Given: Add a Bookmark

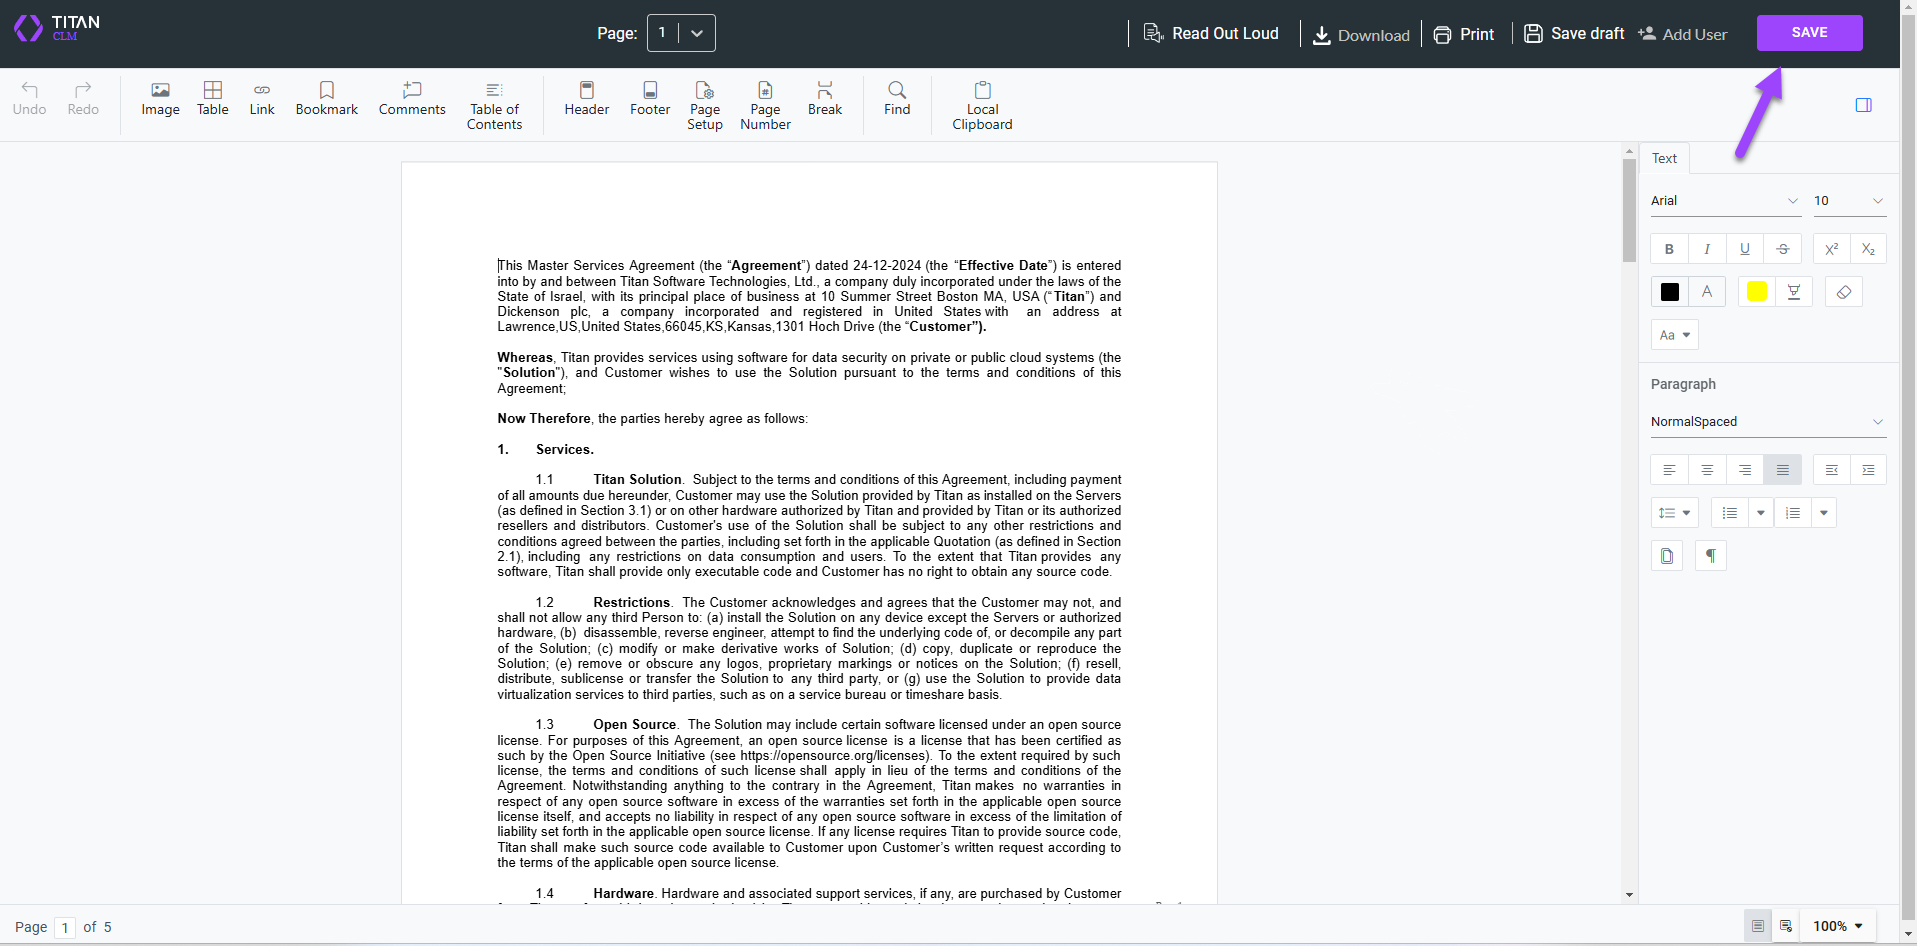Looking at the screenshot, I should (x=327, y=99).
